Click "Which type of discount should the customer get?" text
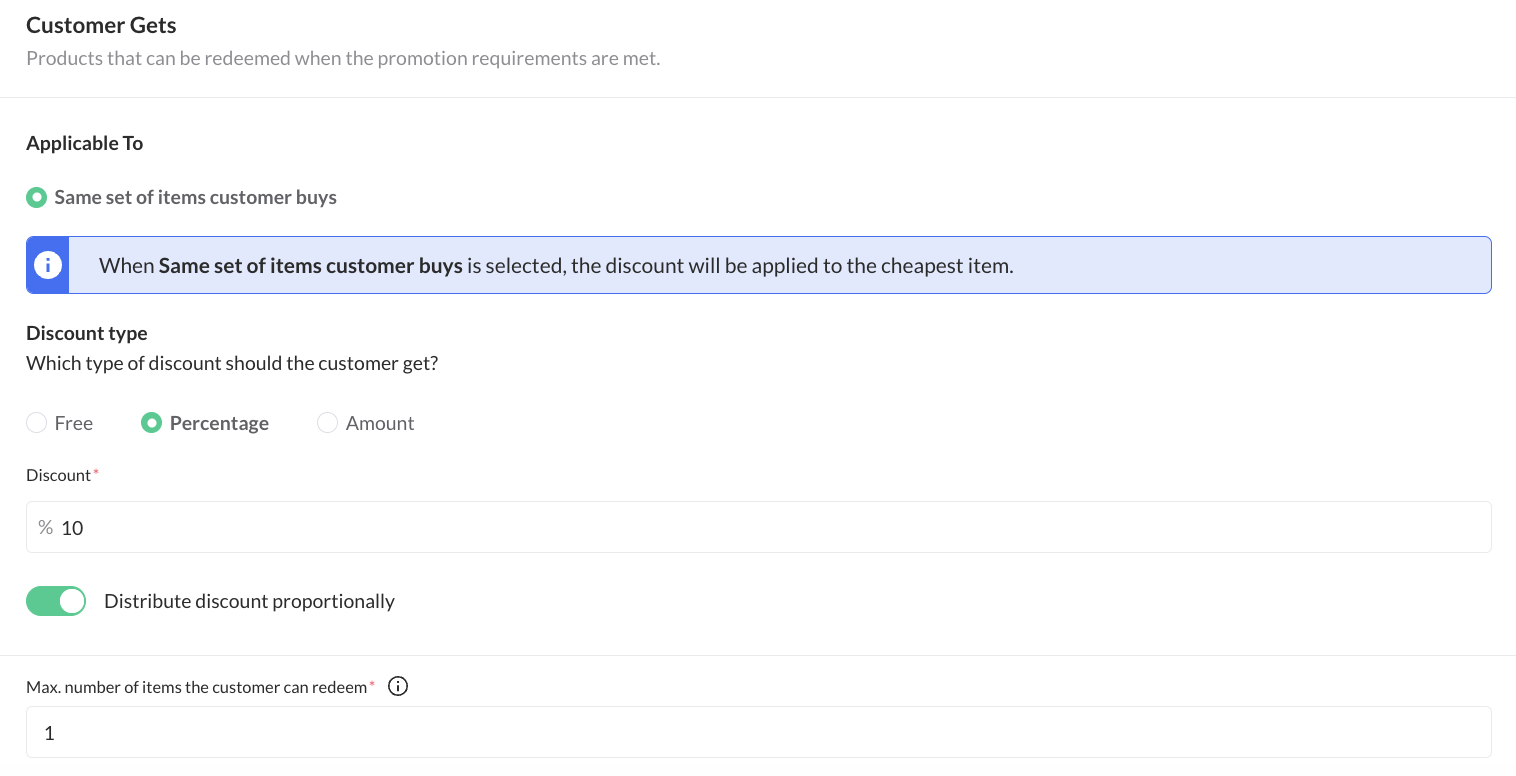 232,363
